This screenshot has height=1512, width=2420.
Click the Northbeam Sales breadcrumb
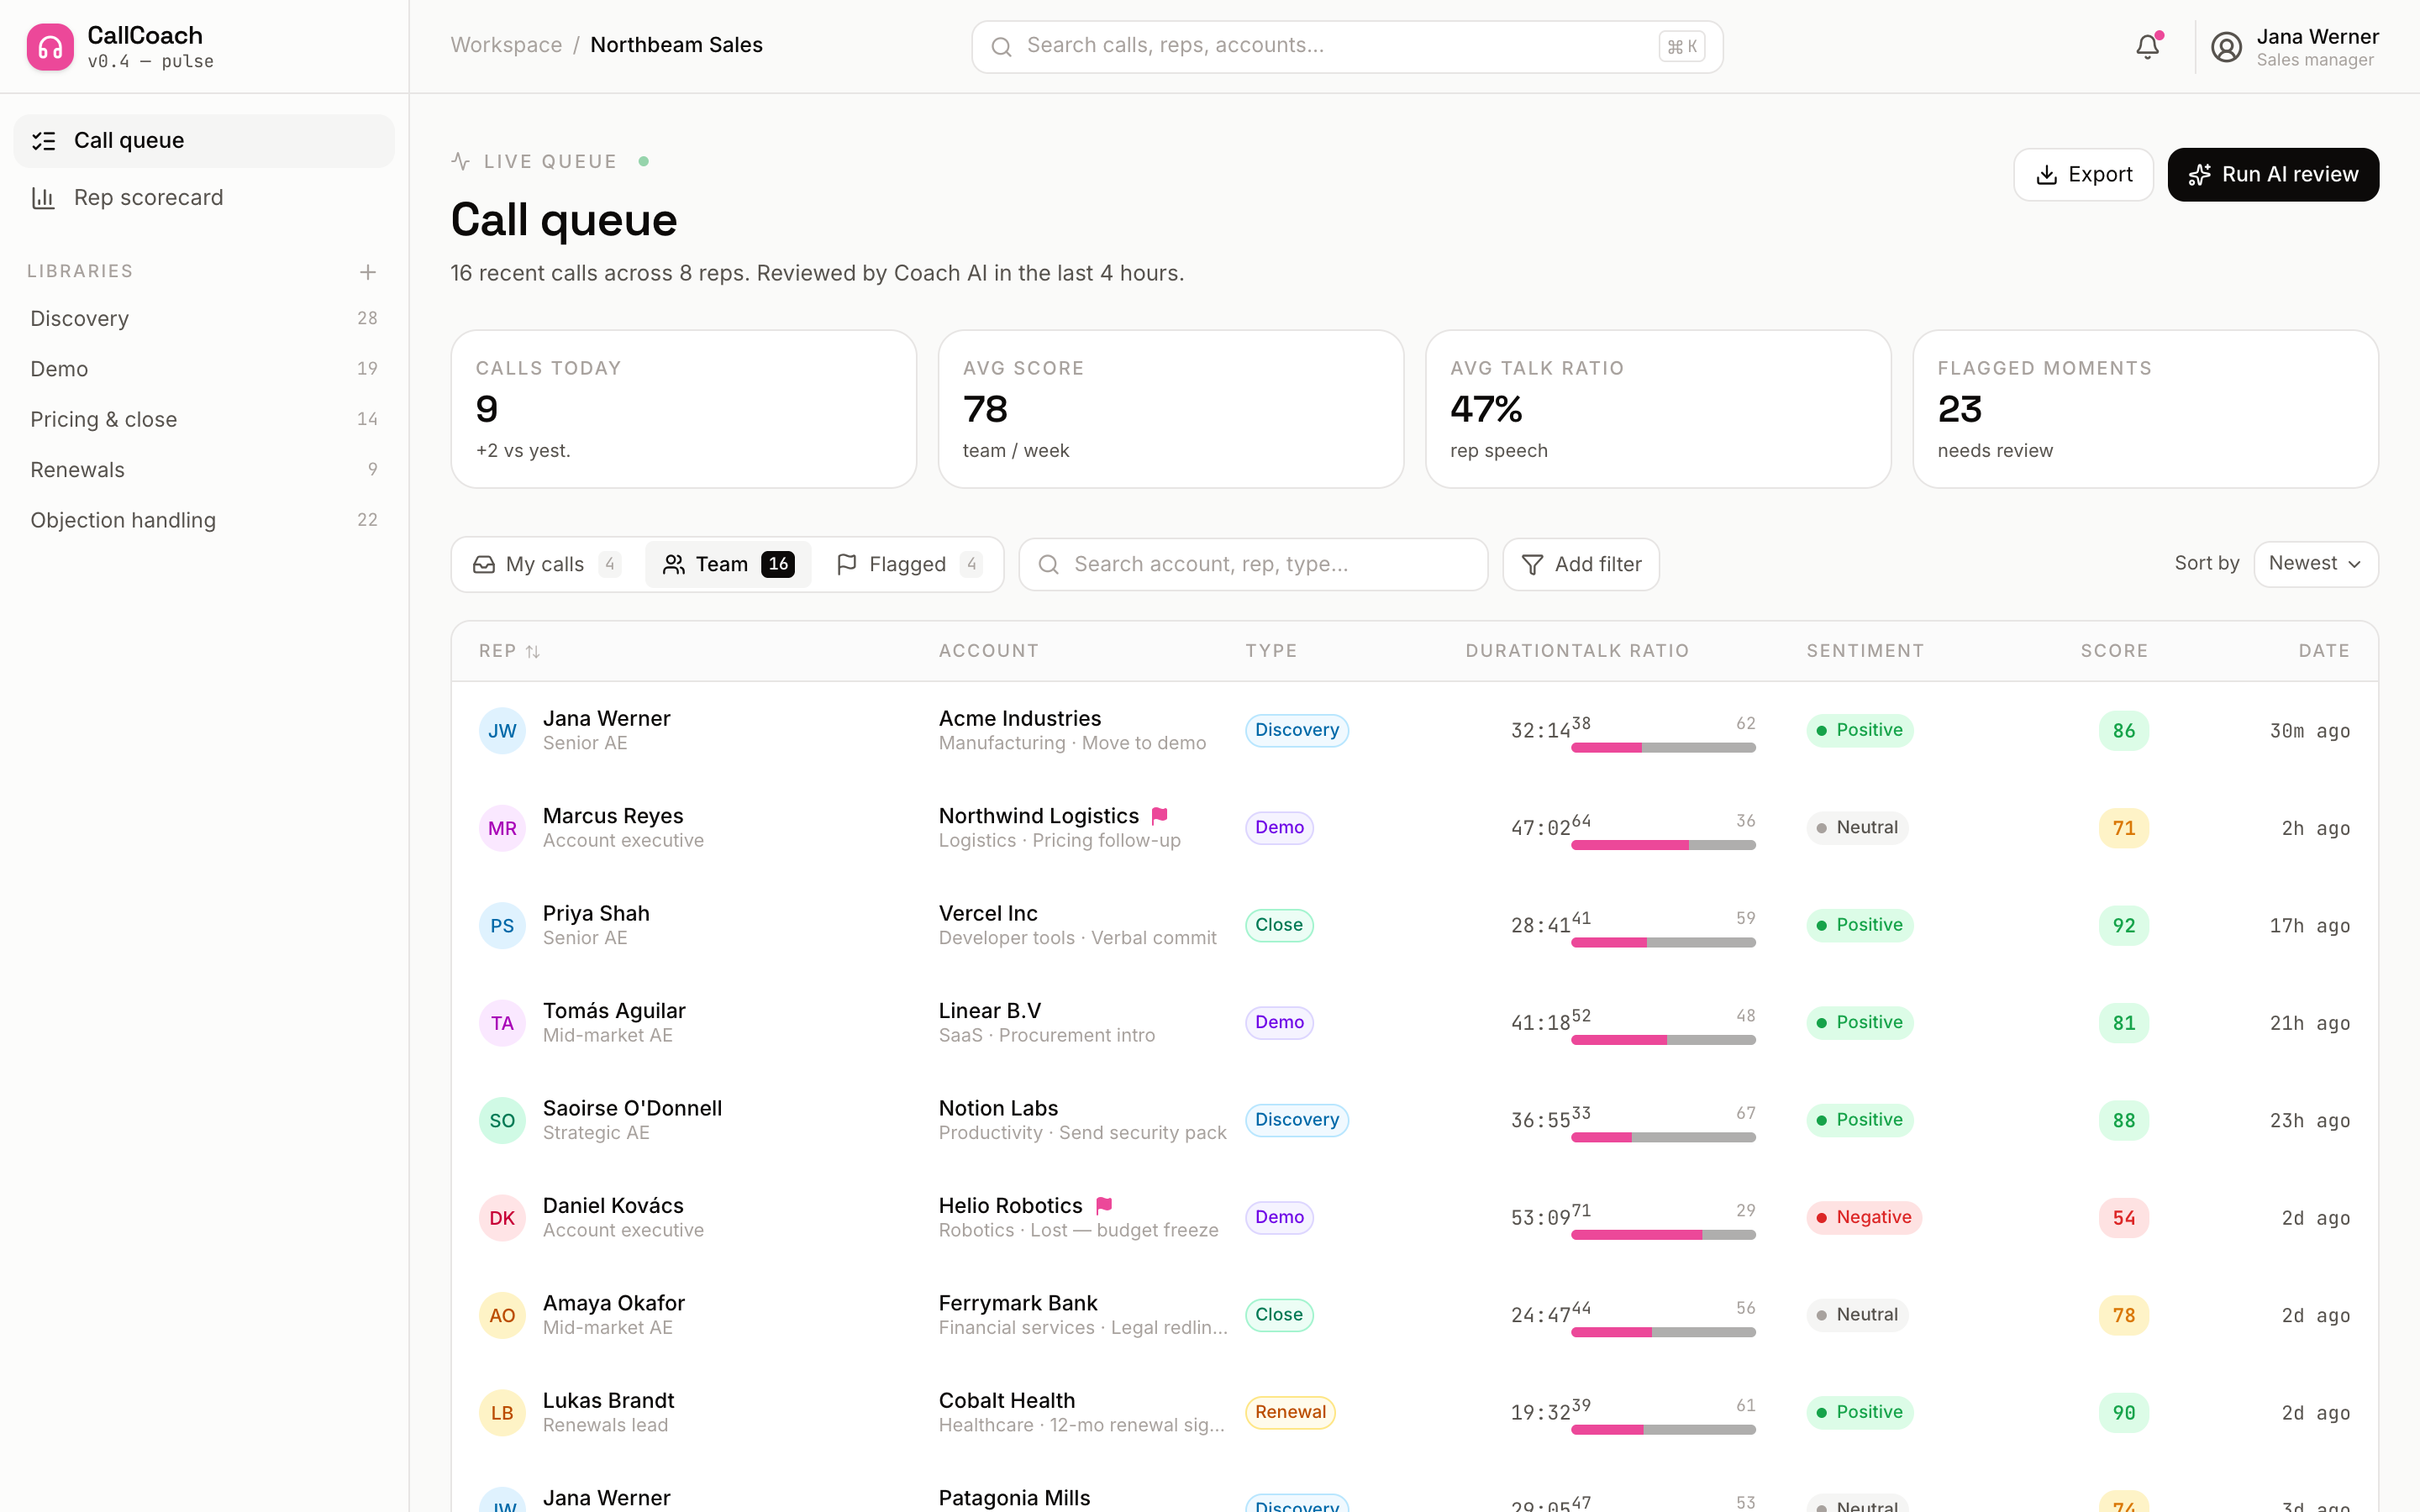676,45
